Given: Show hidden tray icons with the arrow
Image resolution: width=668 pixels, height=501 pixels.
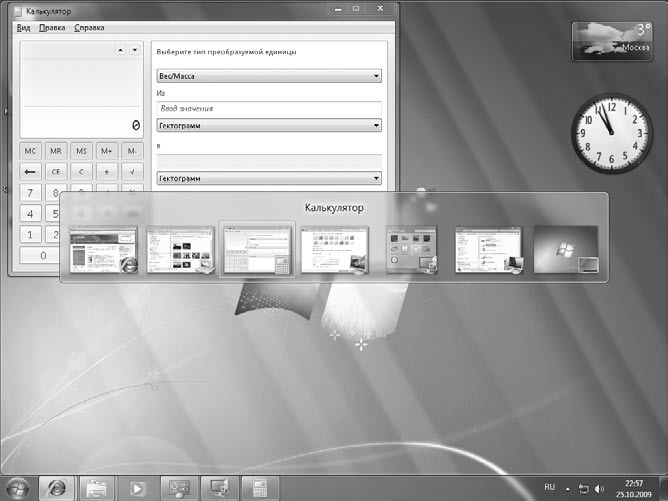Looking at the screenshot, I should [x=567, y=489].
